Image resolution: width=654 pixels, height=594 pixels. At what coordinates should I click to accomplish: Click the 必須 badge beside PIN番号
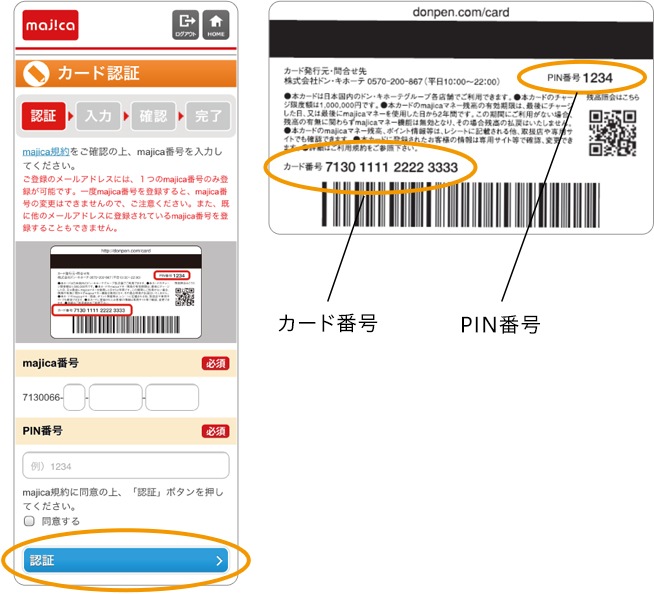[216, 431]
